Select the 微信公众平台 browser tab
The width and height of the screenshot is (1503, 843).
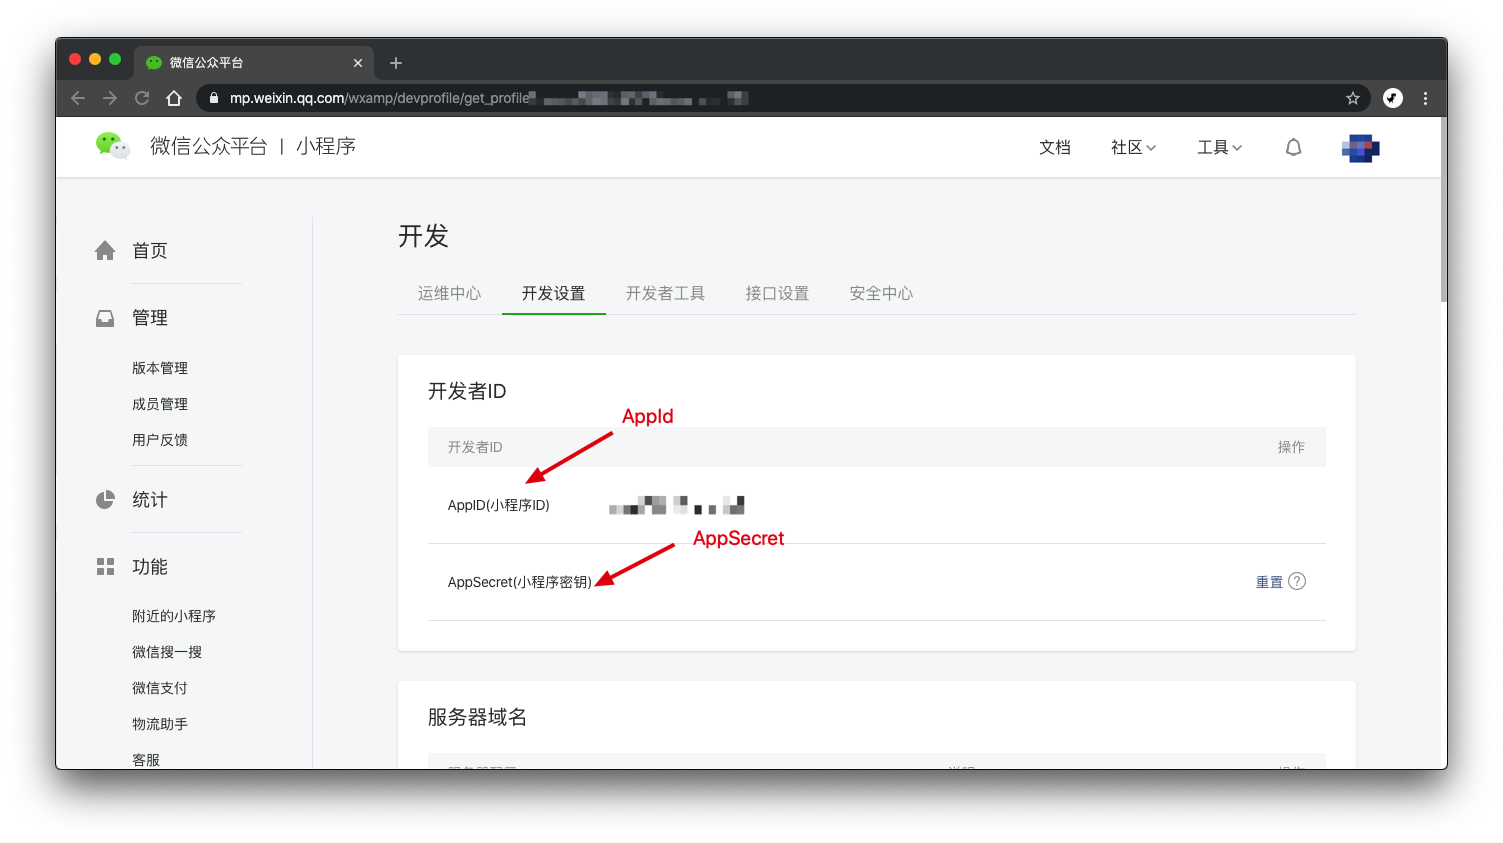(254, 63)
